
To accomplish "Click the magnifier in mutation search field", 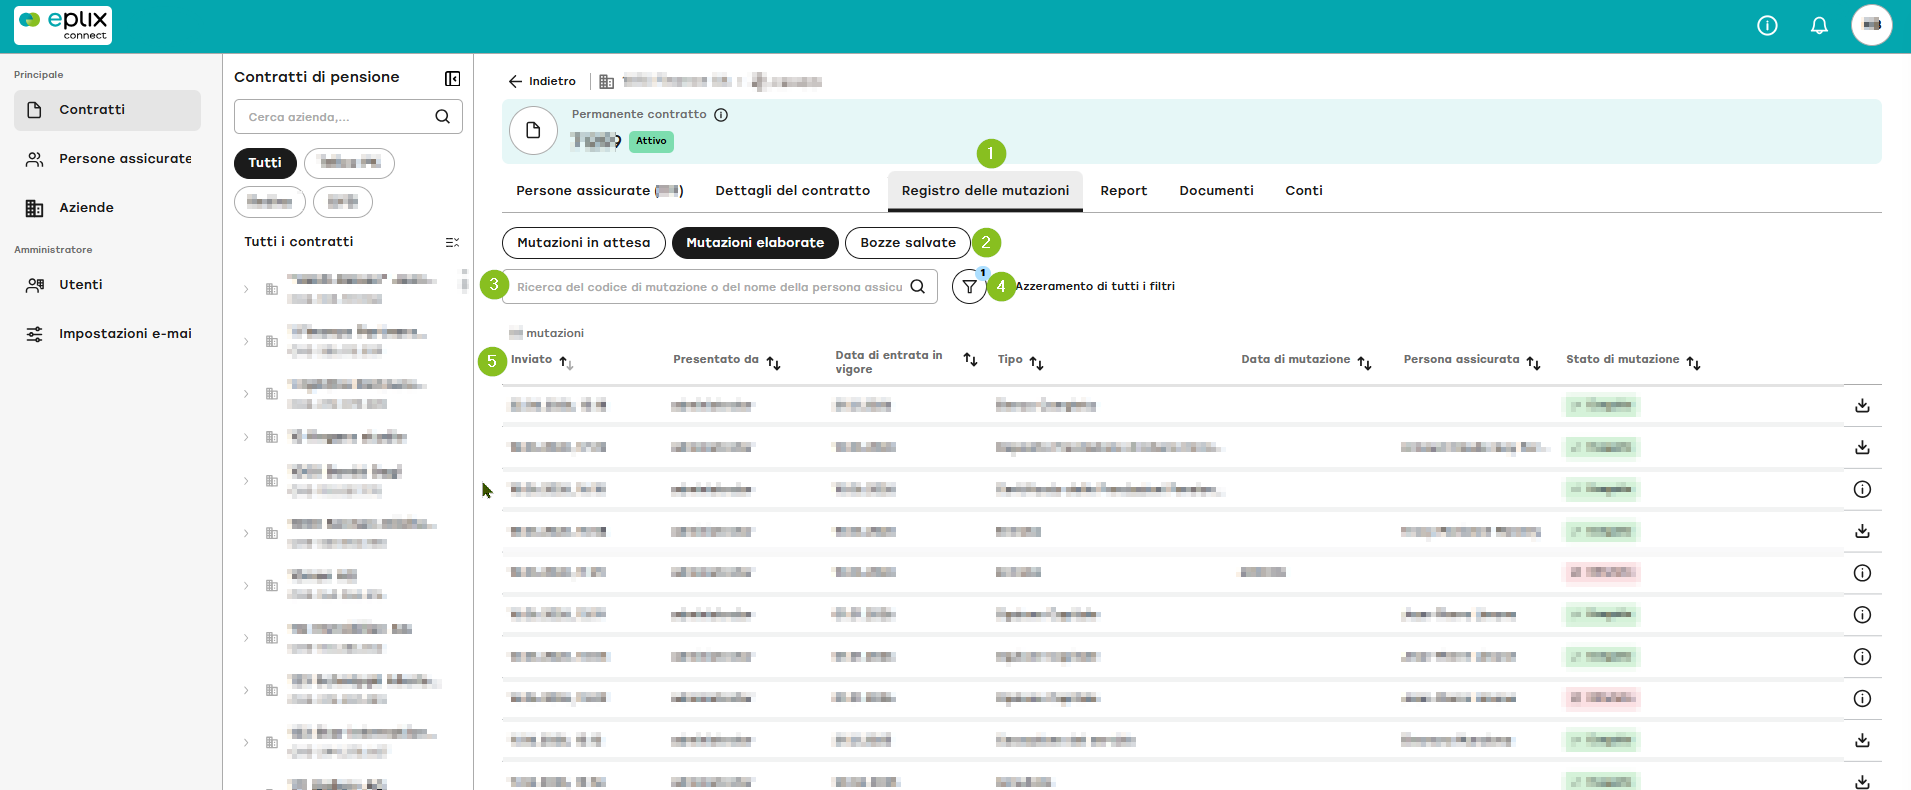I will pyautogui.click(x=917, y=287).
